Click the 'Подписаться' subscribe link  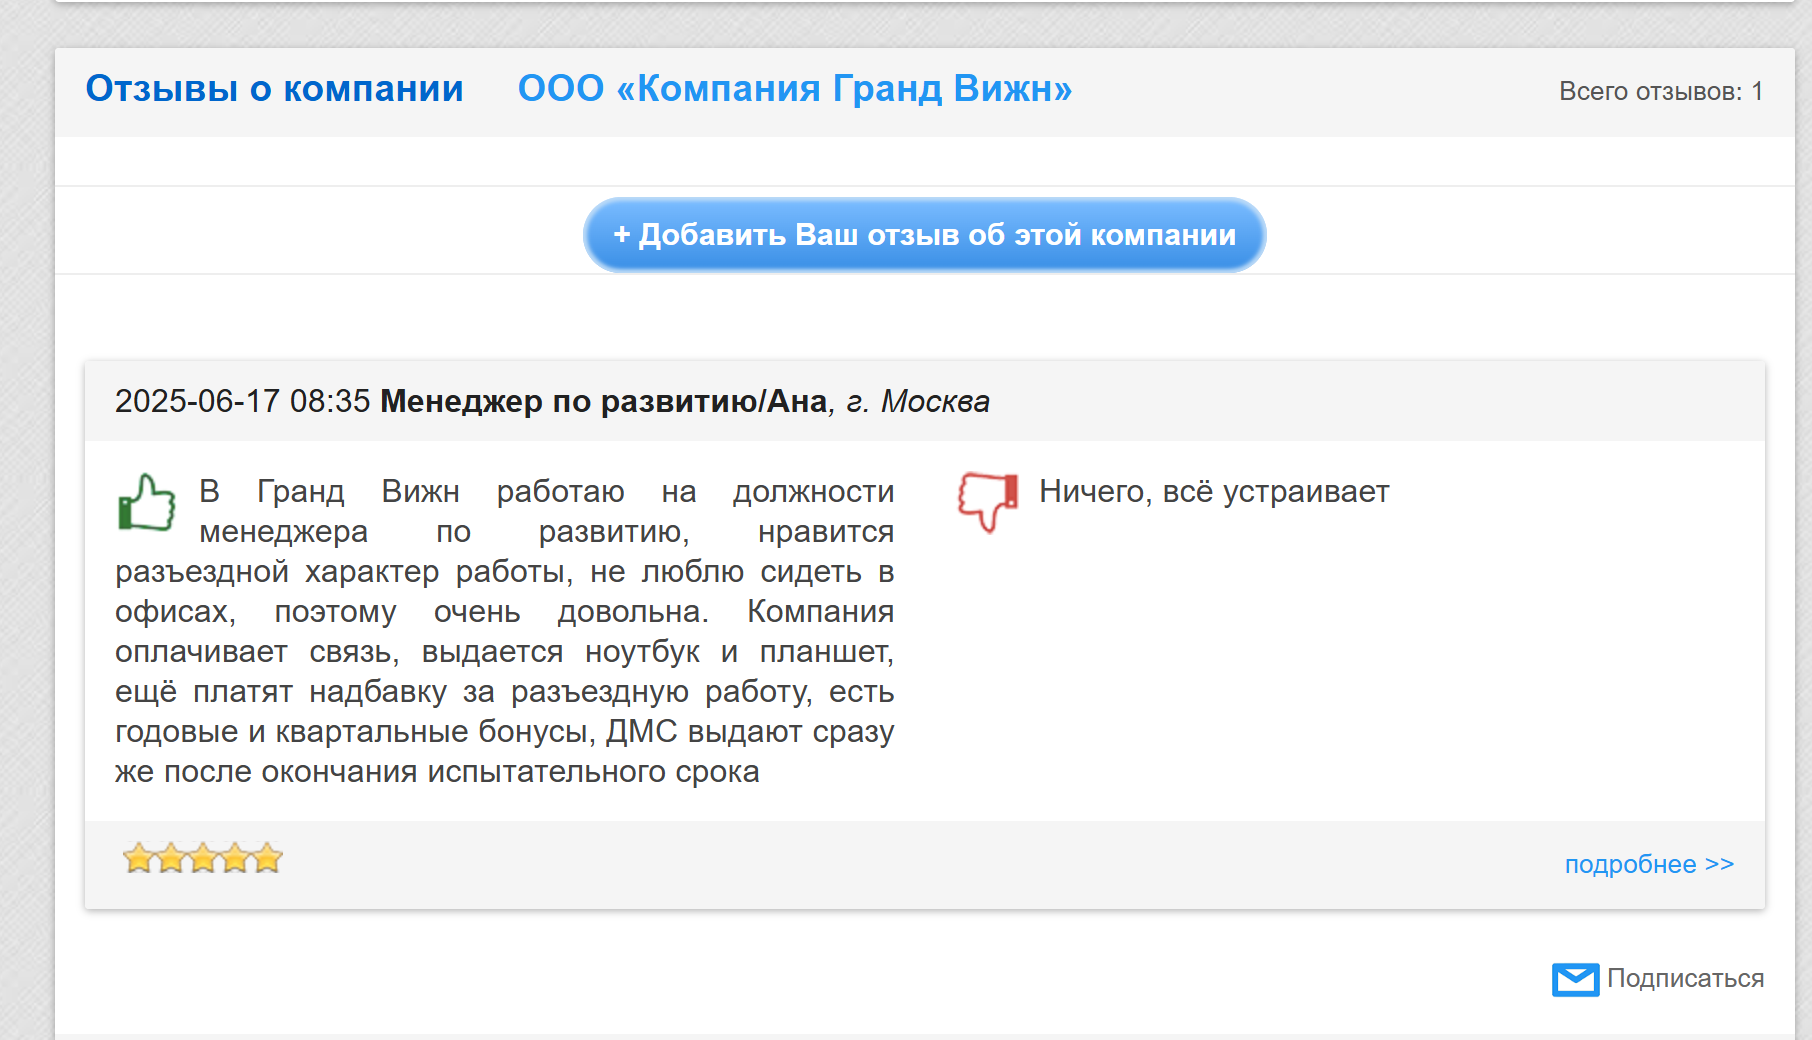[x=1685, y=978]
